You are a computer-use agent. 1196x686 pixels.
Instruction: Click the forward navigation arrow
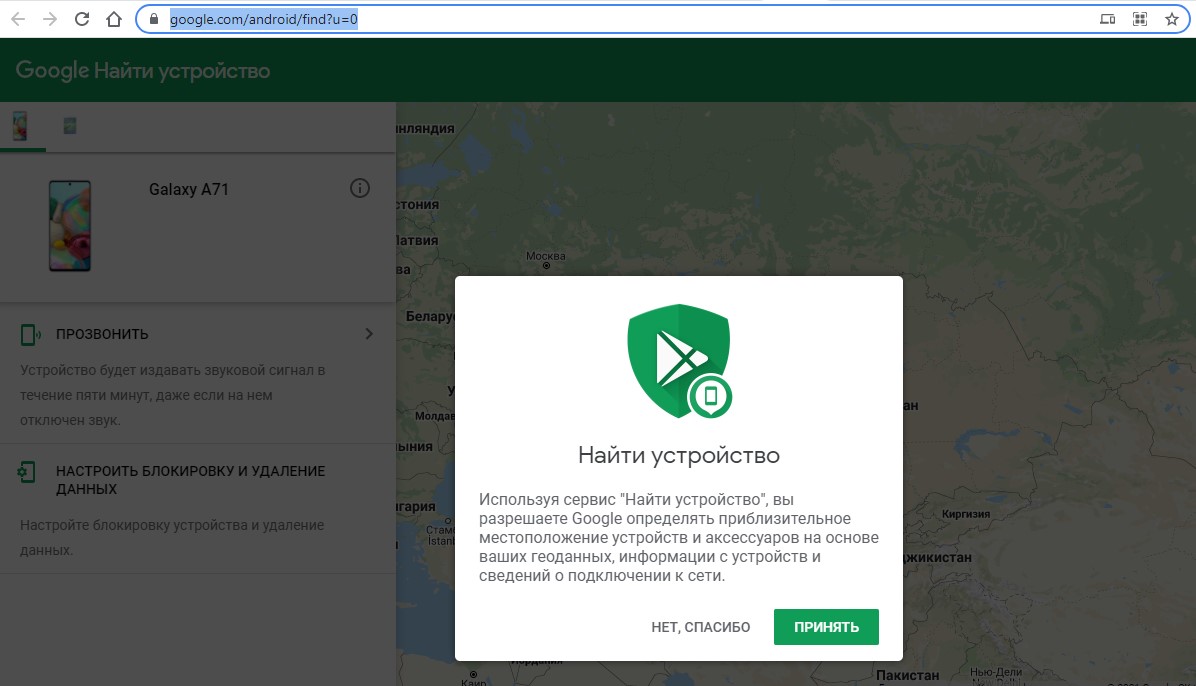click(52, 18)
